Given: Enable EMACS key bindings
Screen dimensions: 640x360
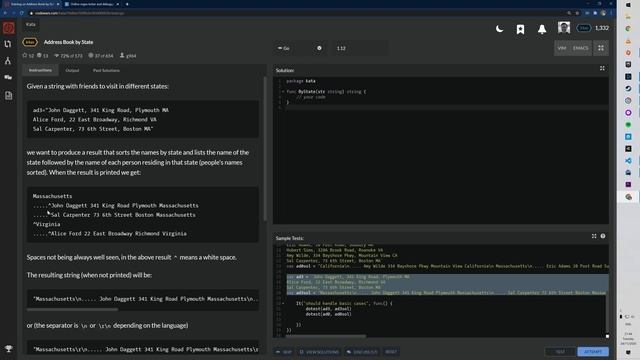Looking at the screenshot, I should click(x=580, y=48).
